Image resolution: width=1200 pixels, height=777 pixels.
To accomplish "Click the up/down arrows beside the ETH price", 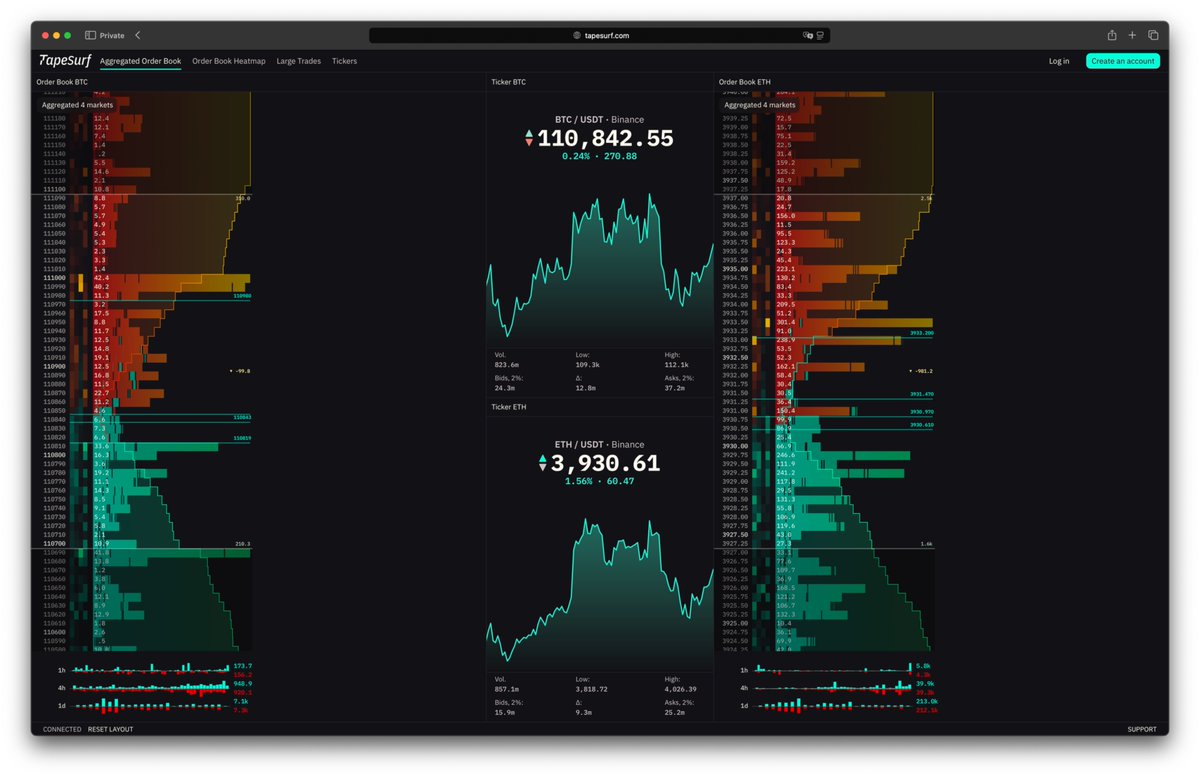I will (x=543, y=463).
